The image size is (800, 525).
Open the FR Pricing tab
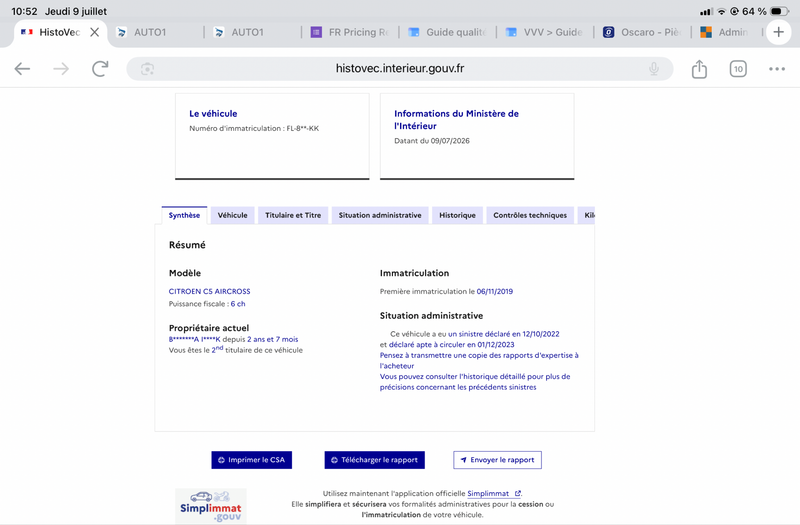point(351,32)
